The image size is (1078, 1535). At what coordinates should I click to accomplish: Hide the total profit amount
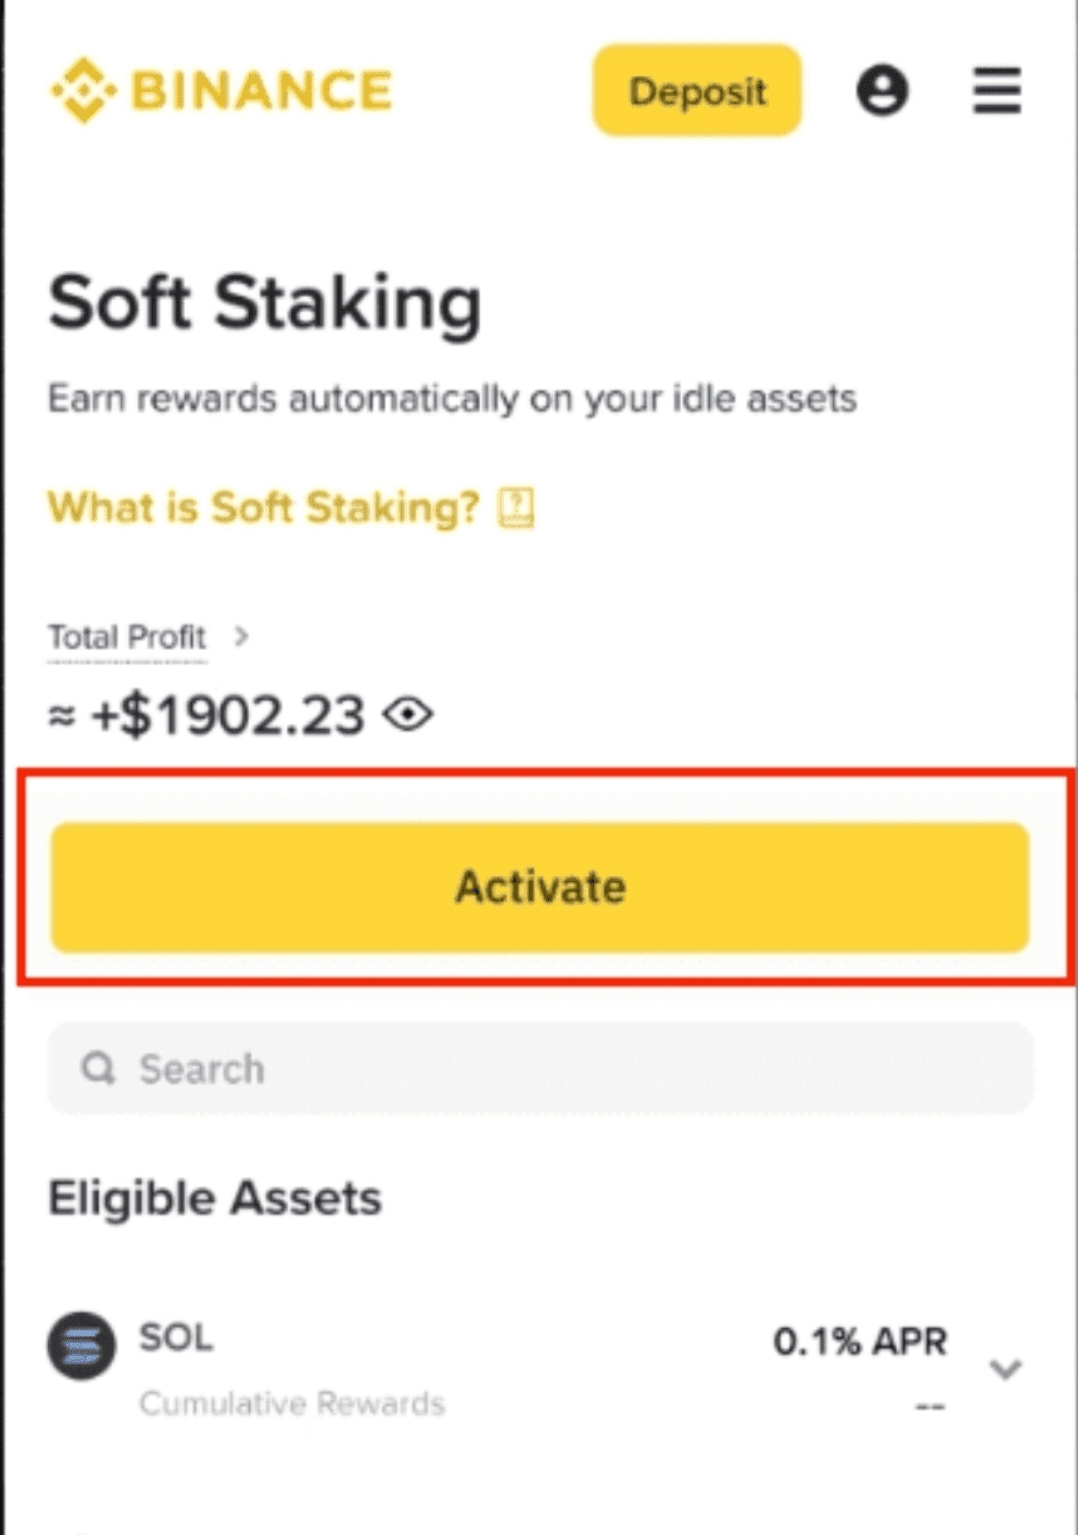[409, 715]
